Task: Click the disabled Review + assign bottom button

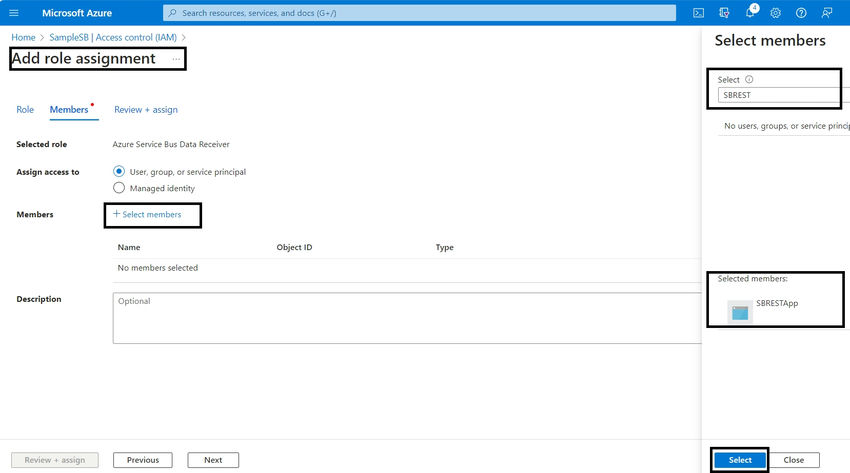Action: tap(55, 460)
